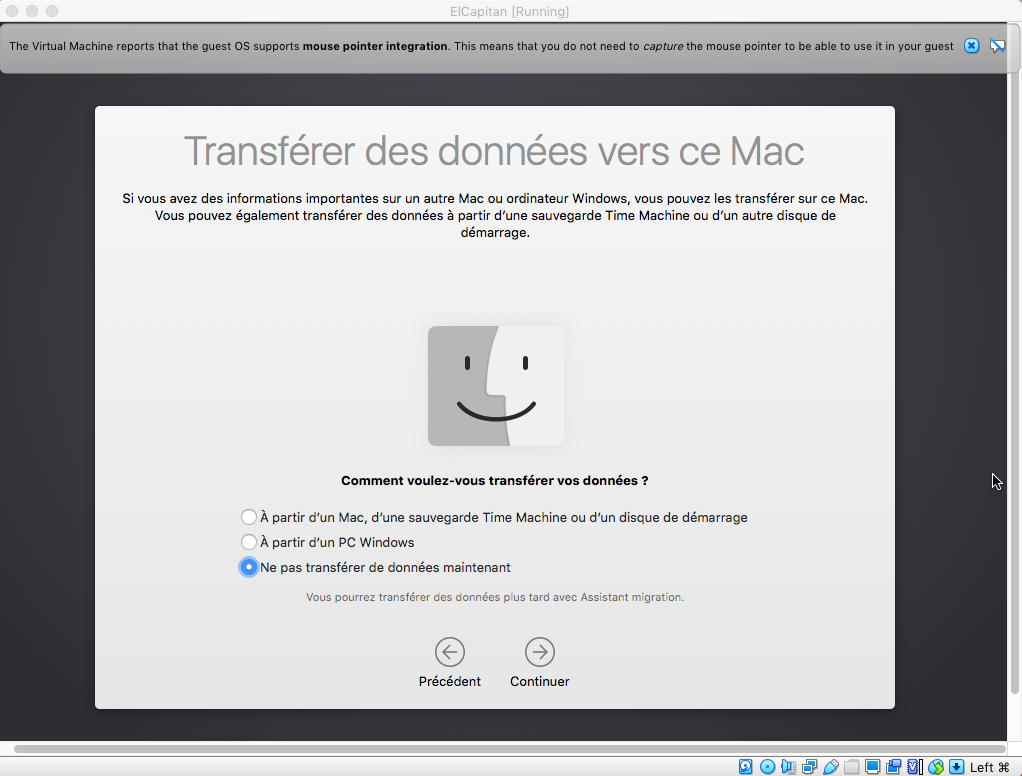Click the USB devices status icon

[x=830, y=767]
